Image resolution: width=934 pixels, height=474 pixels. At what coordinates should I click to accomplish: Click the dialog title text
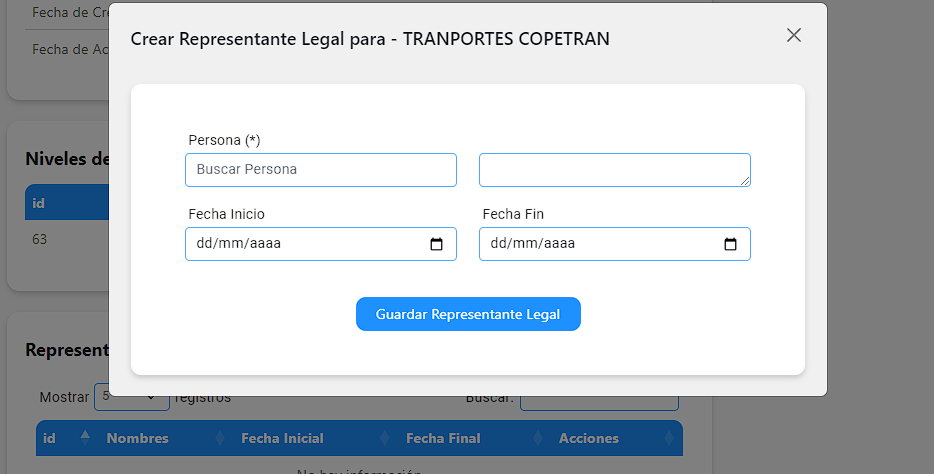click(370, 39)
